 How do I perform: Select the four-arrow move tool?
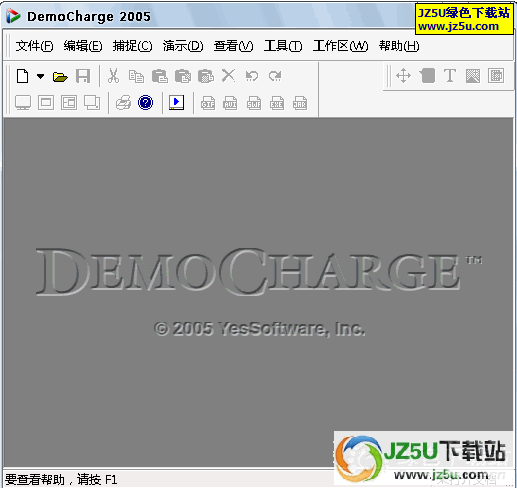tap(403, 76)
